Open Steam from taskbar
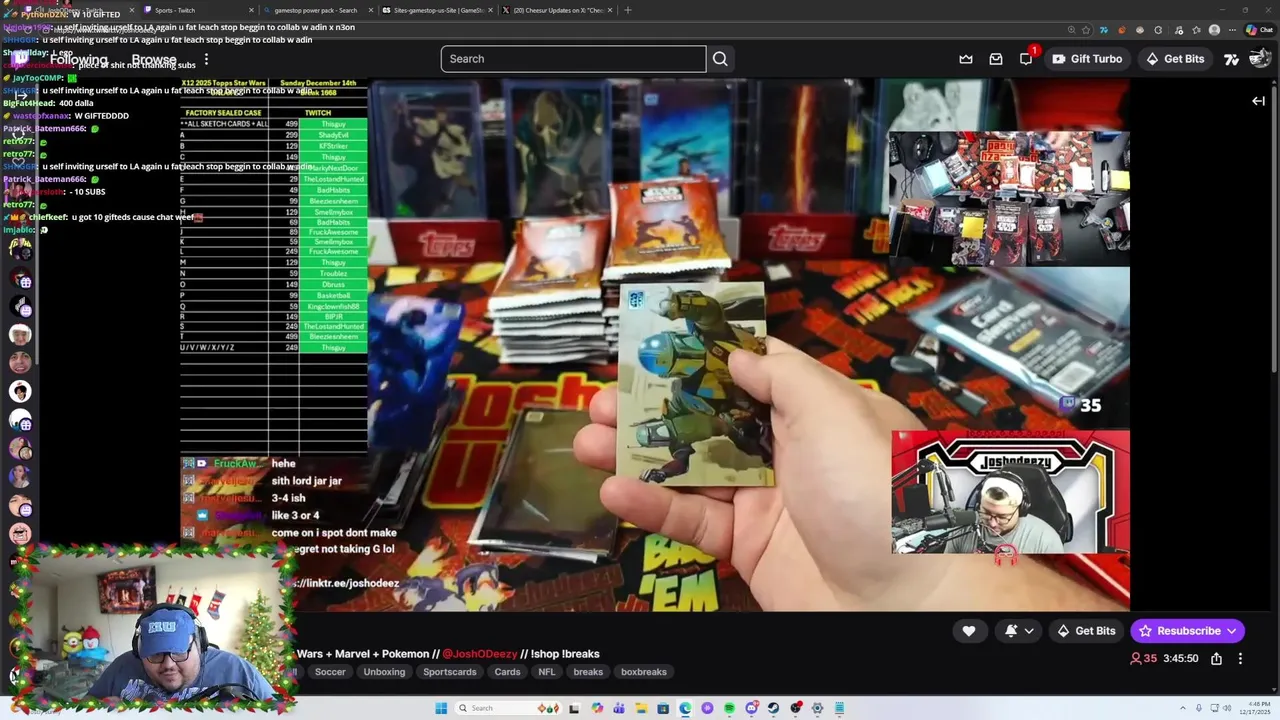The height and width of the screenshot is (720, 1280). coord(773,708)
